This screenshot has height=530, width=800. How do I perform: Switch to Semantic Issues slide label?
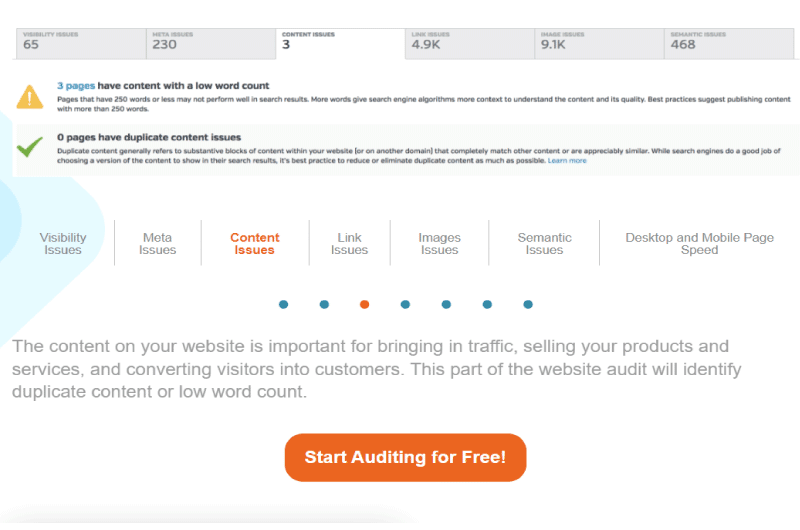click(544, 244)
